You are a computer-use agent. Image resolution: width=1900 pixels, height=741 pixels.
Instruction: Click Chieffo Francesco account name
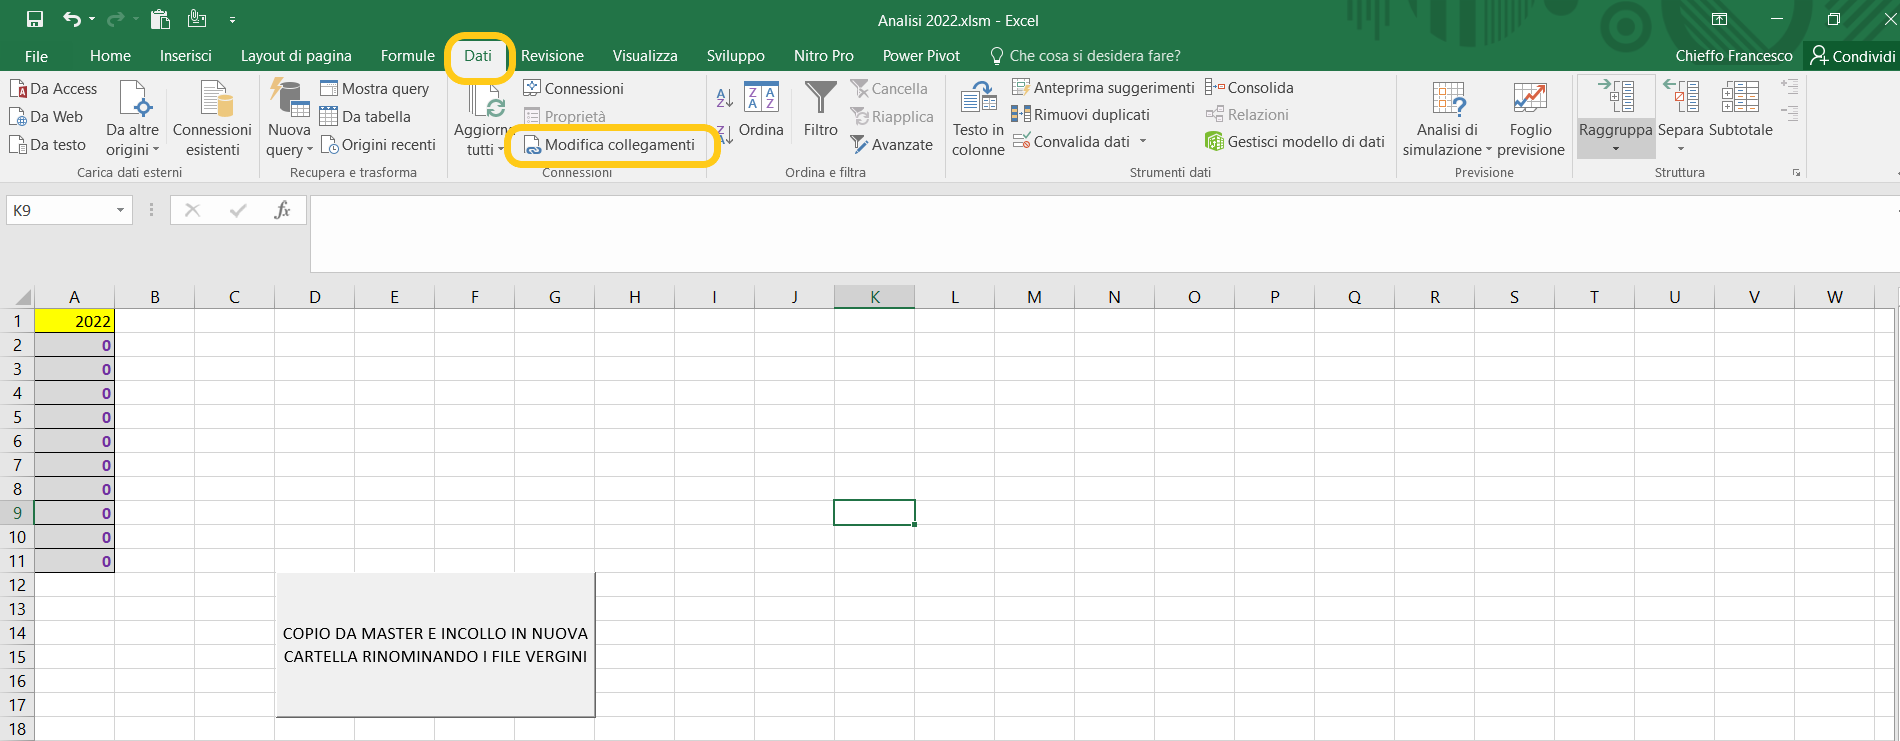coord(1734,56)
